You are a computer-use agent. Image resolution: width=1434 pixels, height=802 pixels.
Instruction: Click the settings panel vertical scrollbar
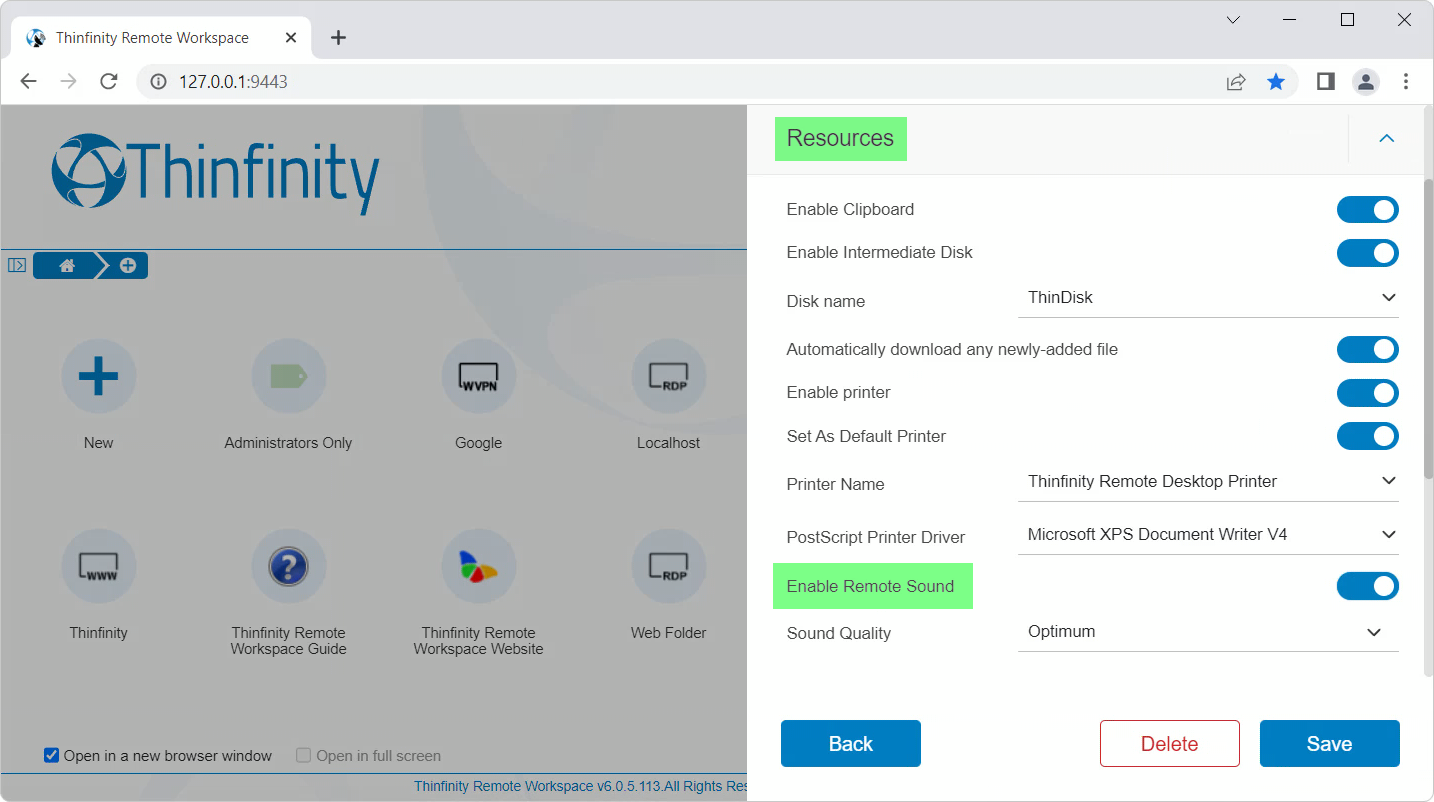pos(1429,330)
